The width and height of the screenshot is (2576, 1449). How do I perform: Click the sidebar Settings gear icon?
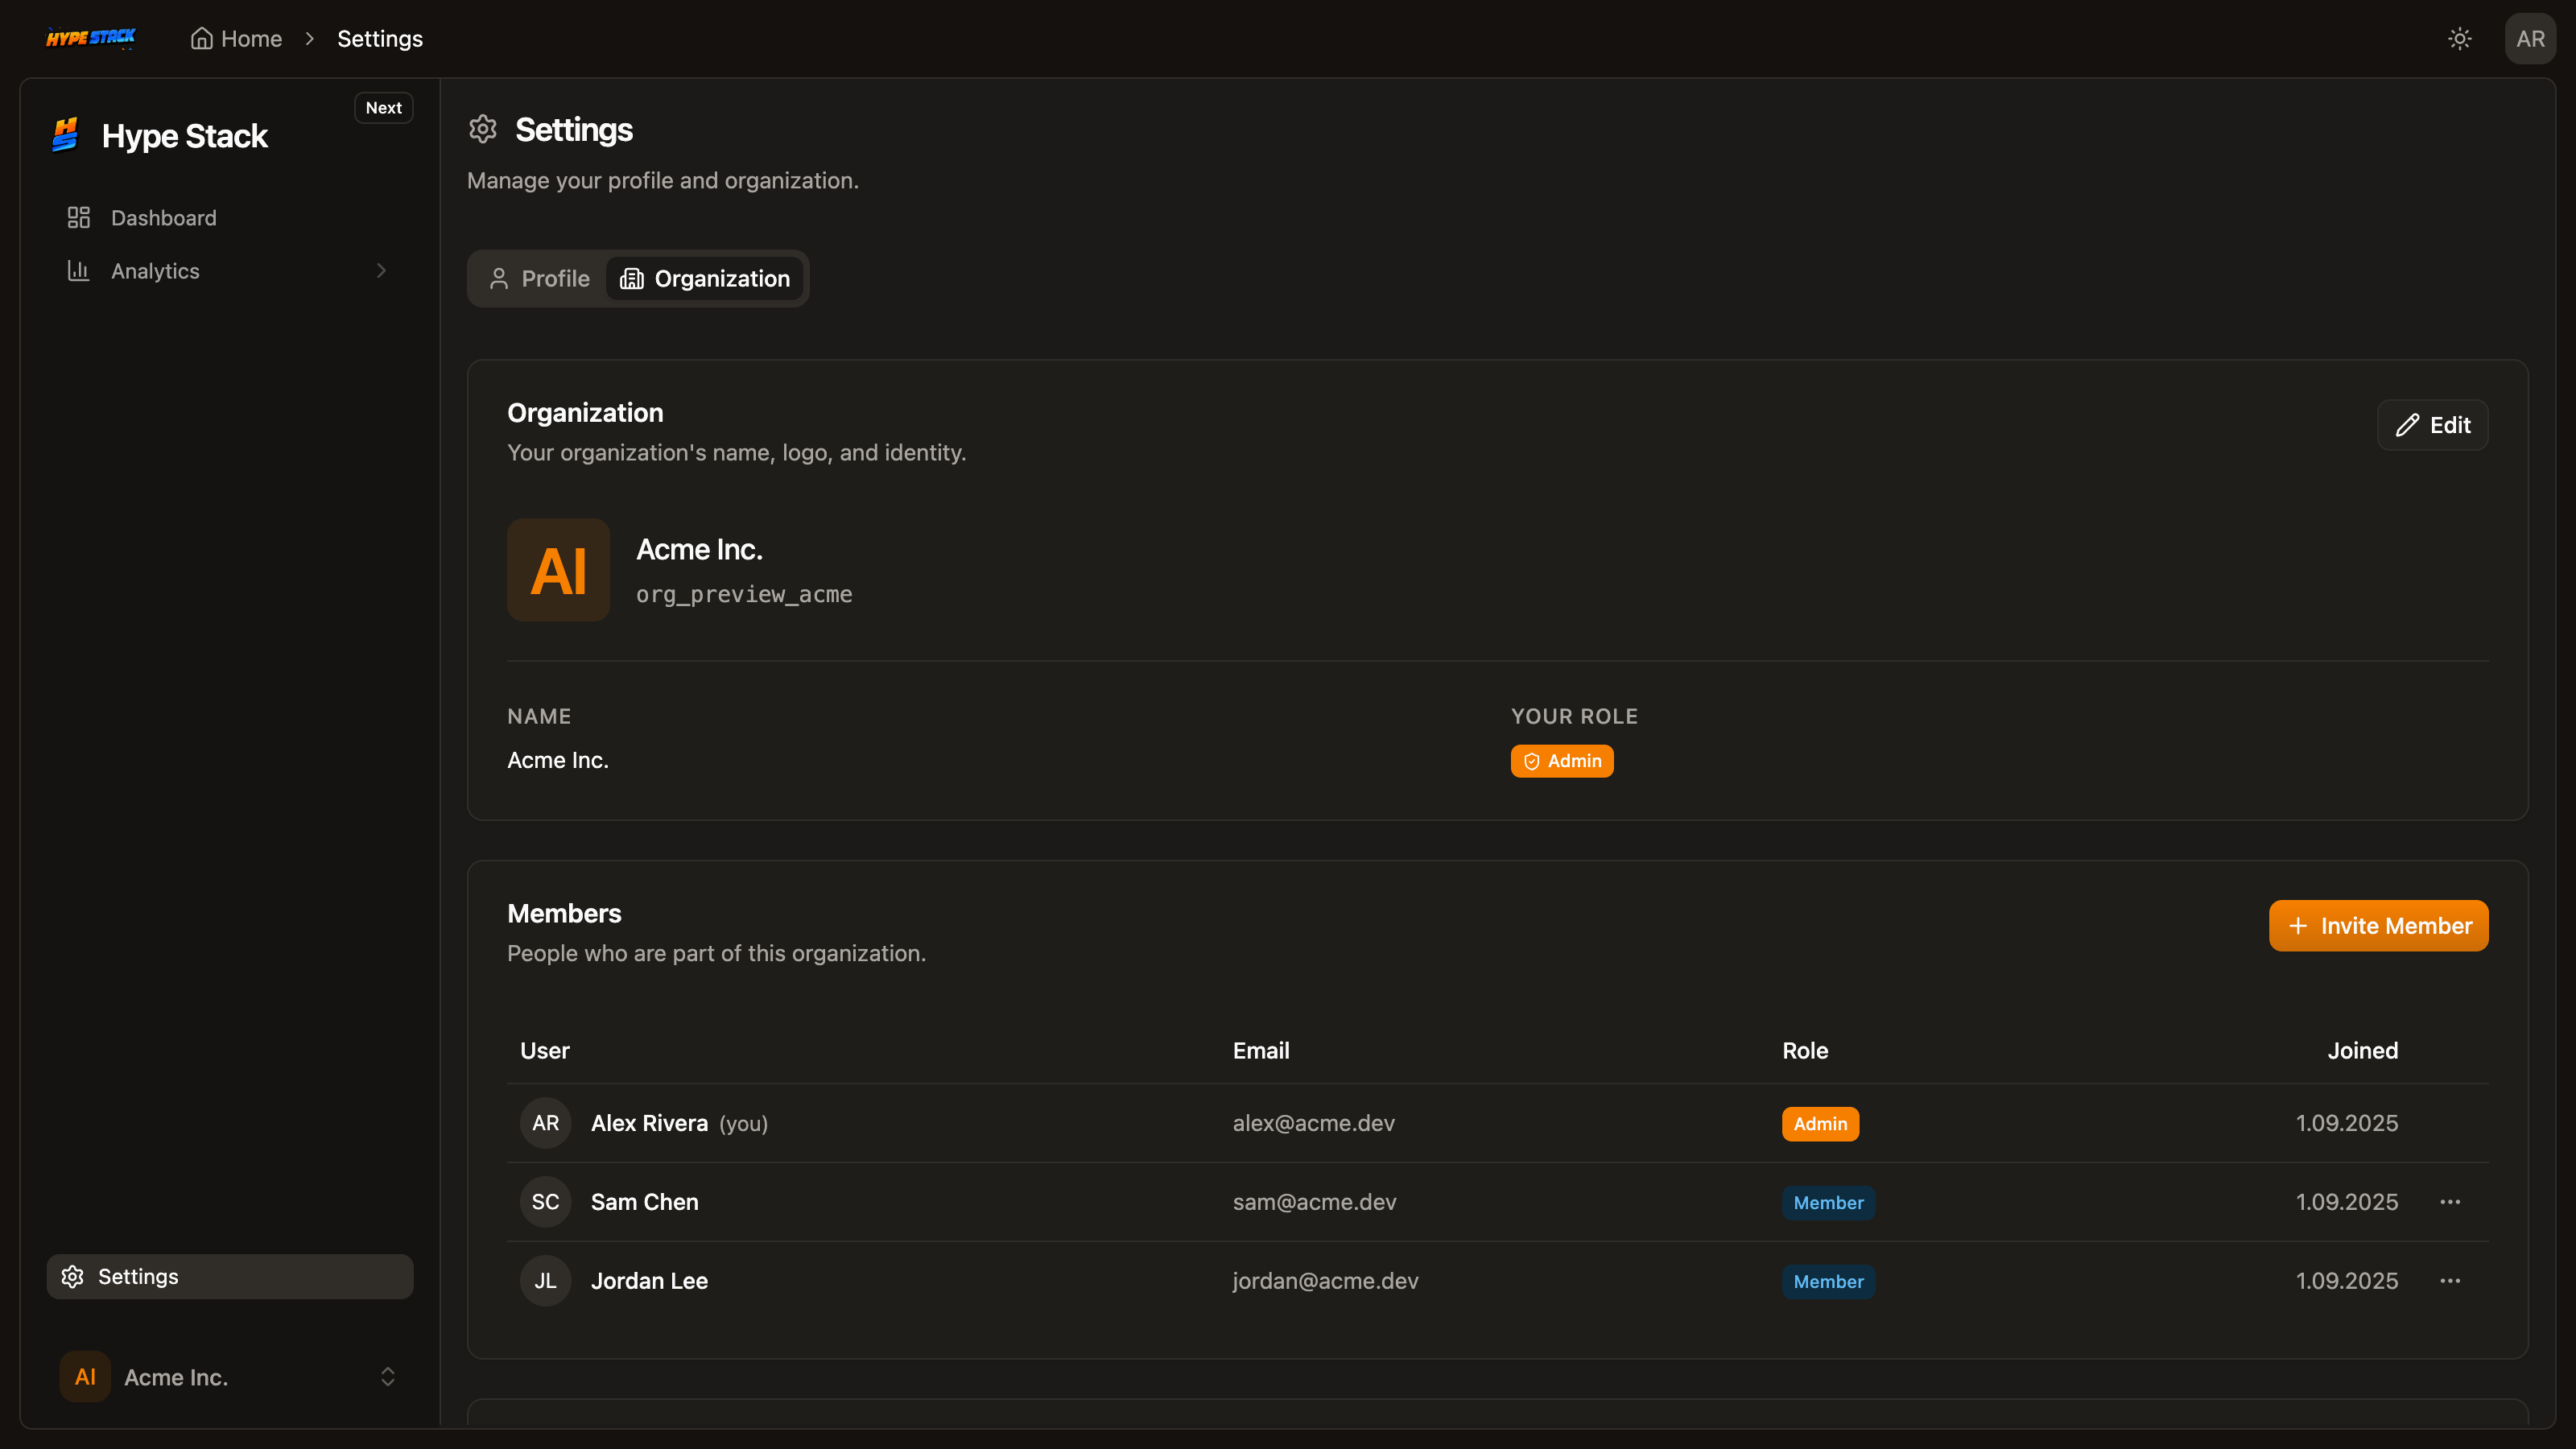click(x=72, y=1277)
